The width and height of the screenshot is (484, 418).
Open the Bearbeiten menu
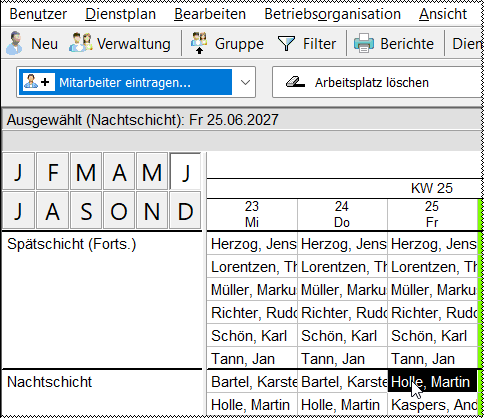[x=210, y=14]
